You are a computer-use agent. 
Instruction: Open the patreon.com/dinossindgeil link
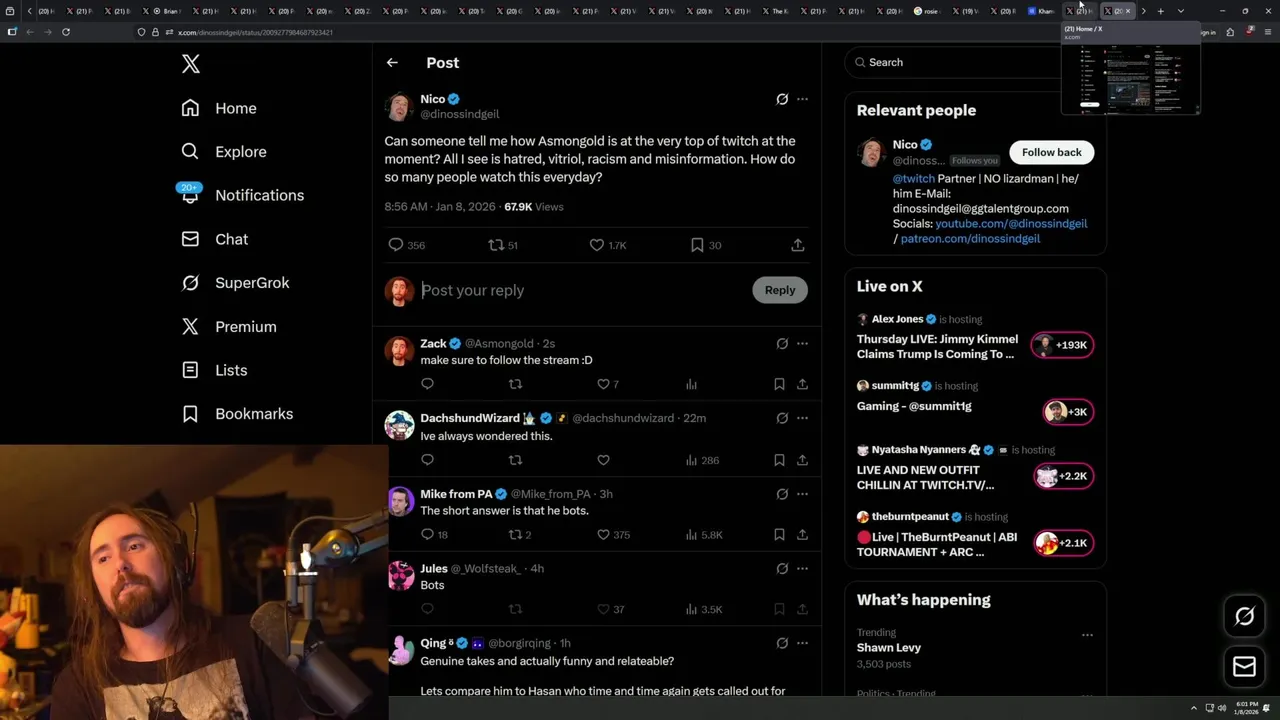(970, 239)
